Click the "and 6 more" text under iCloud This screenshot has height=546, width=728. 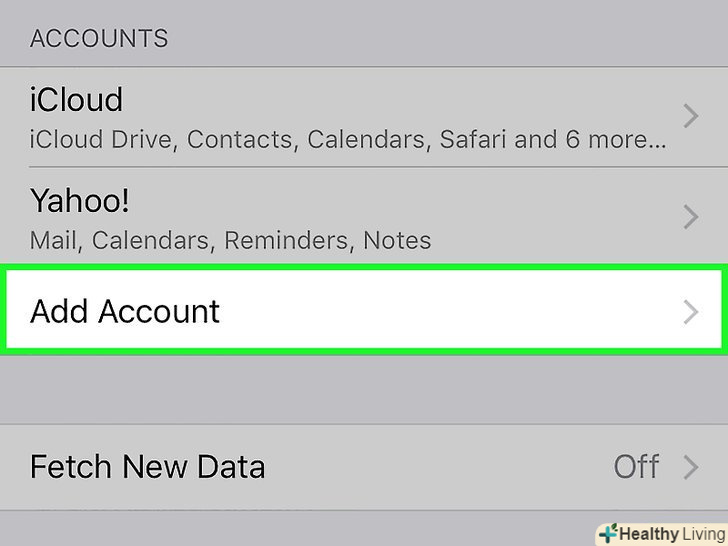[600, 139]
